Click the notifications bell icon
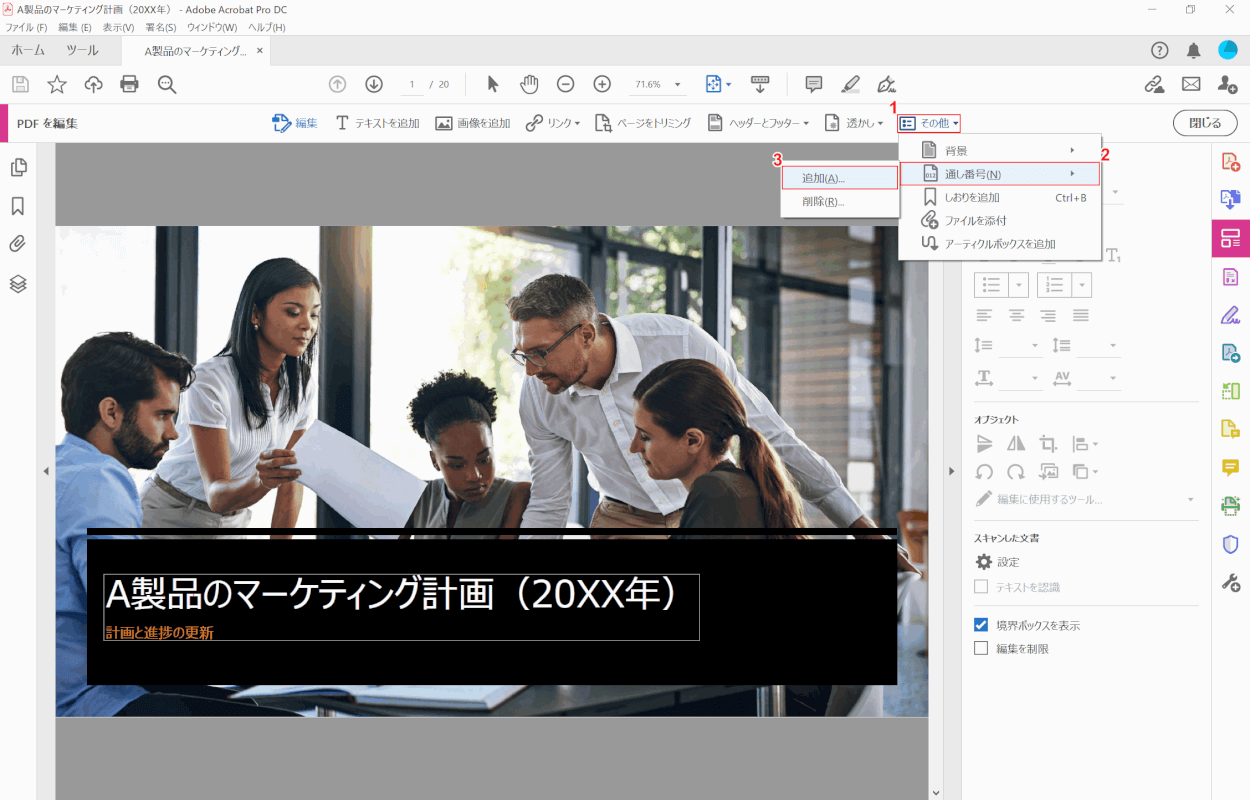 [x=1193, y=50]
